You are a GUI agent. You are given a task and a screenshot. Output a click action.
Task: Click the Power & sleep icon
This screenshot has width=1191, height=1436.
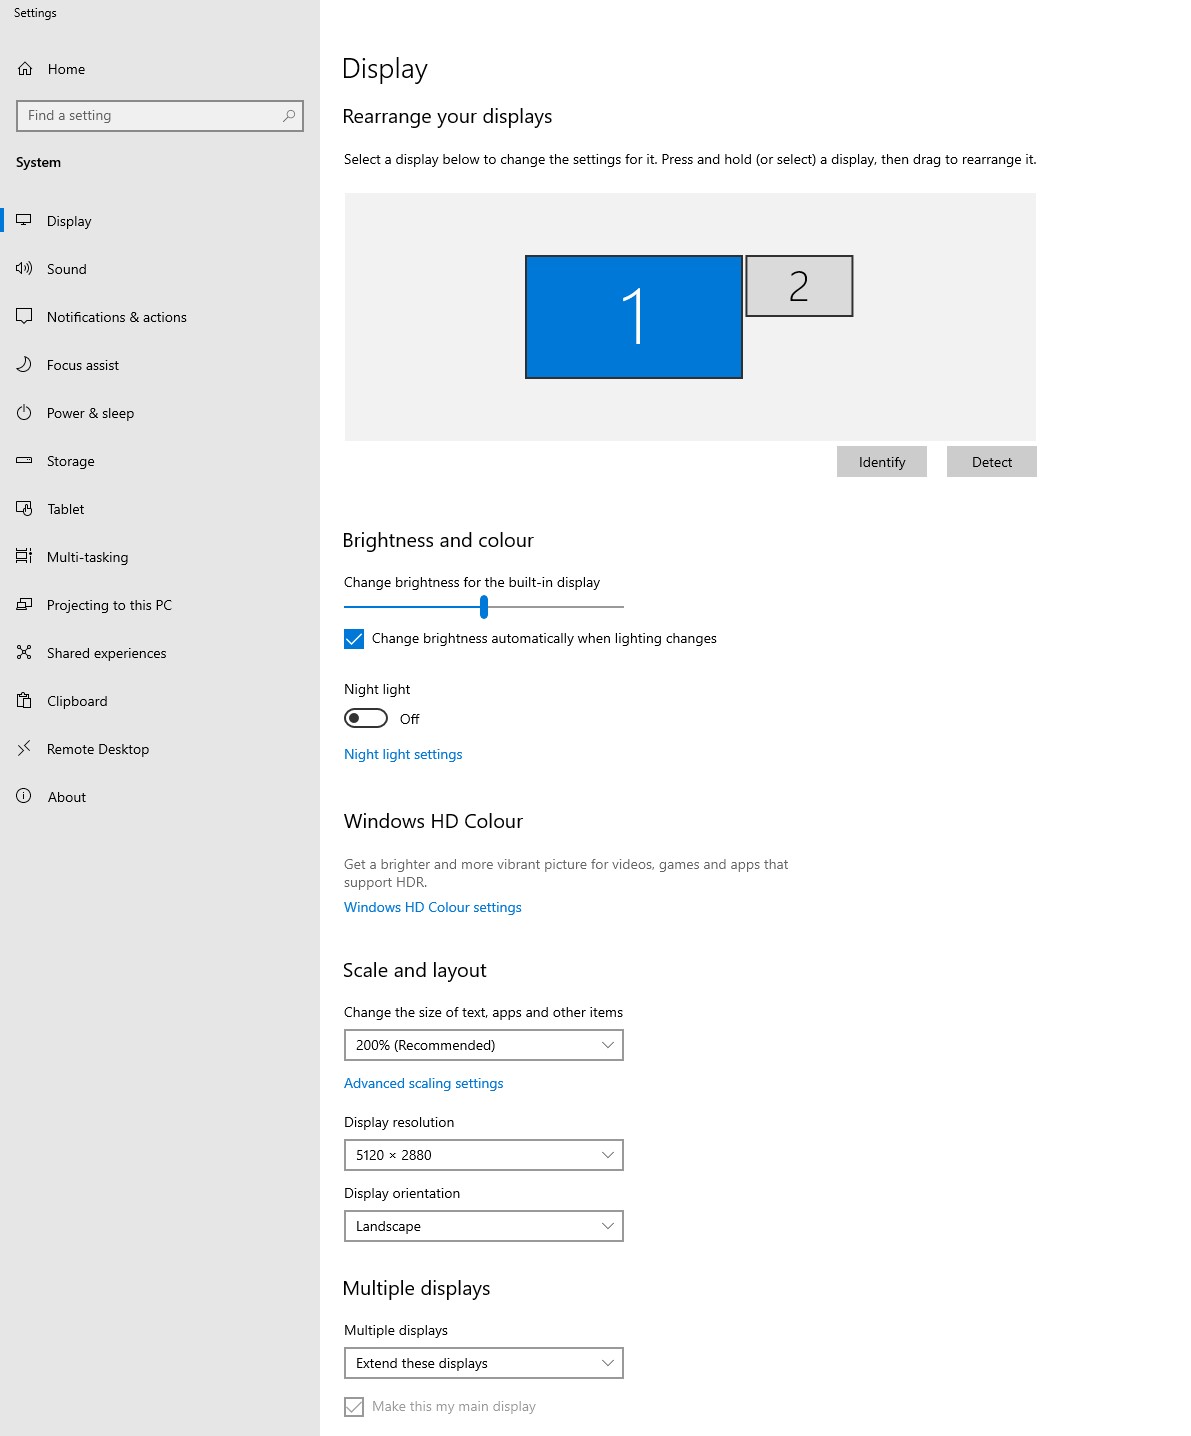click(x=24, y=413)
